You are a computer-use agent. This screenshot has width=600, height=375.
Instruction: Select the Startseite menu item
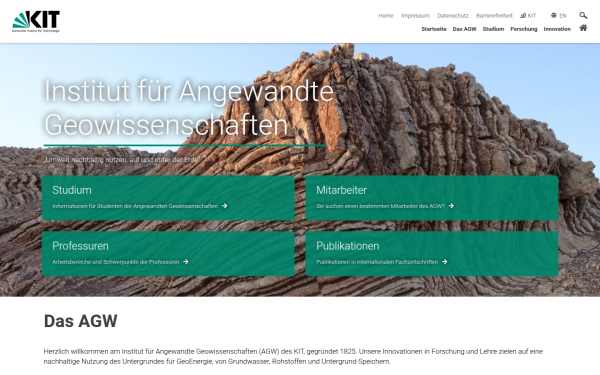[x=434, y=29]
